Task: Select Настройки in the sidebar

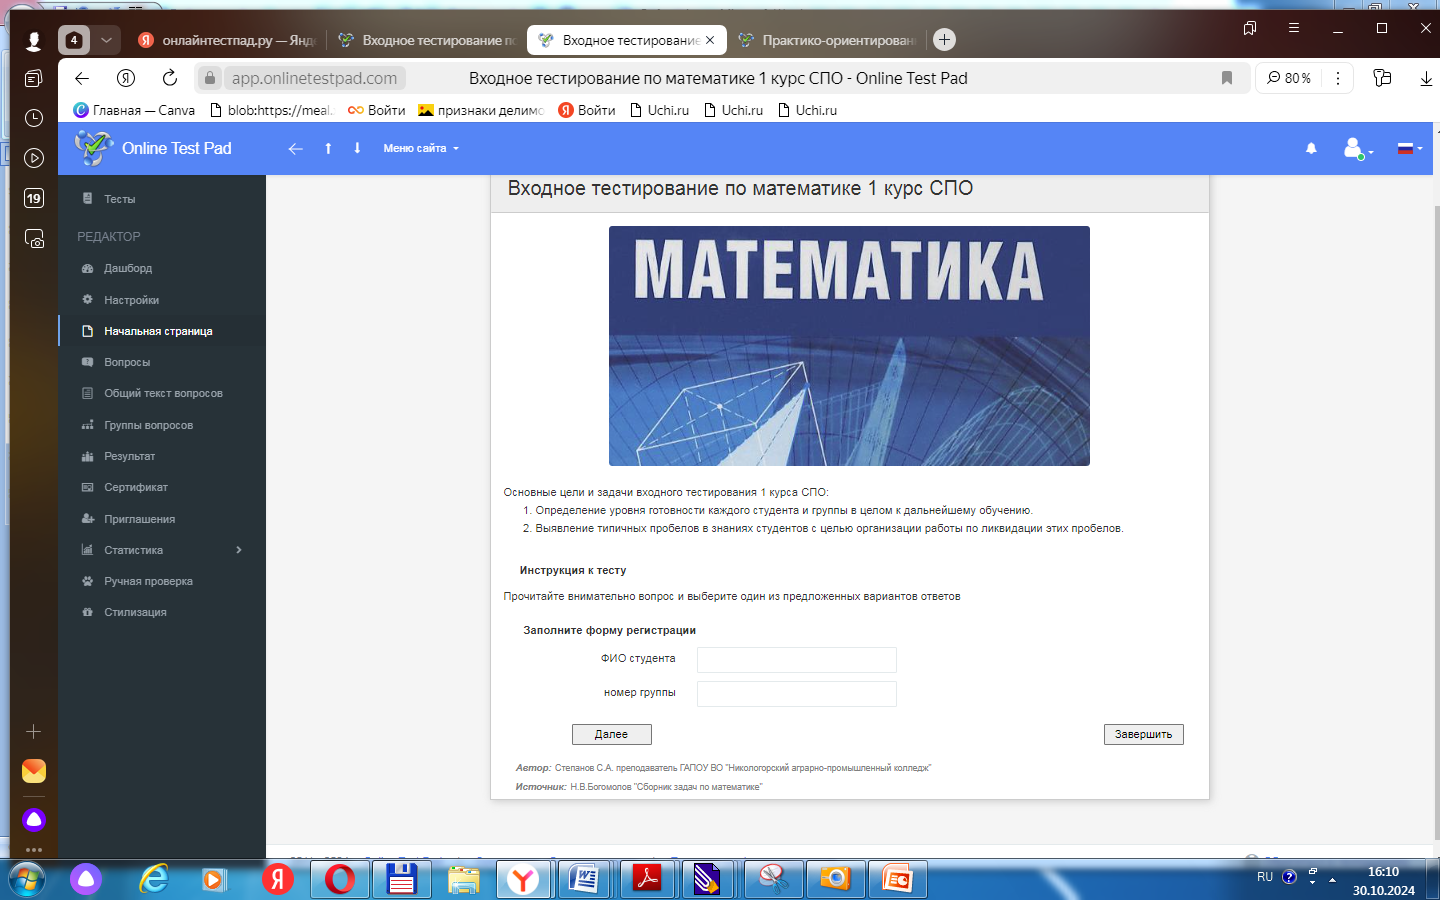Action: [x=131, y=300]
